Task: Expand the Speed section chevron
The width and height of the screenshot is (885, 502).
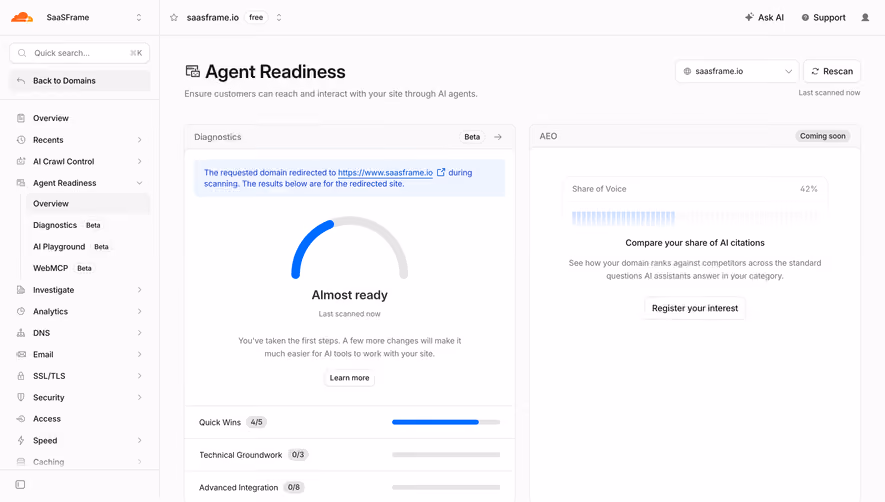Action: pyautogui.click(x=139, y=440)
